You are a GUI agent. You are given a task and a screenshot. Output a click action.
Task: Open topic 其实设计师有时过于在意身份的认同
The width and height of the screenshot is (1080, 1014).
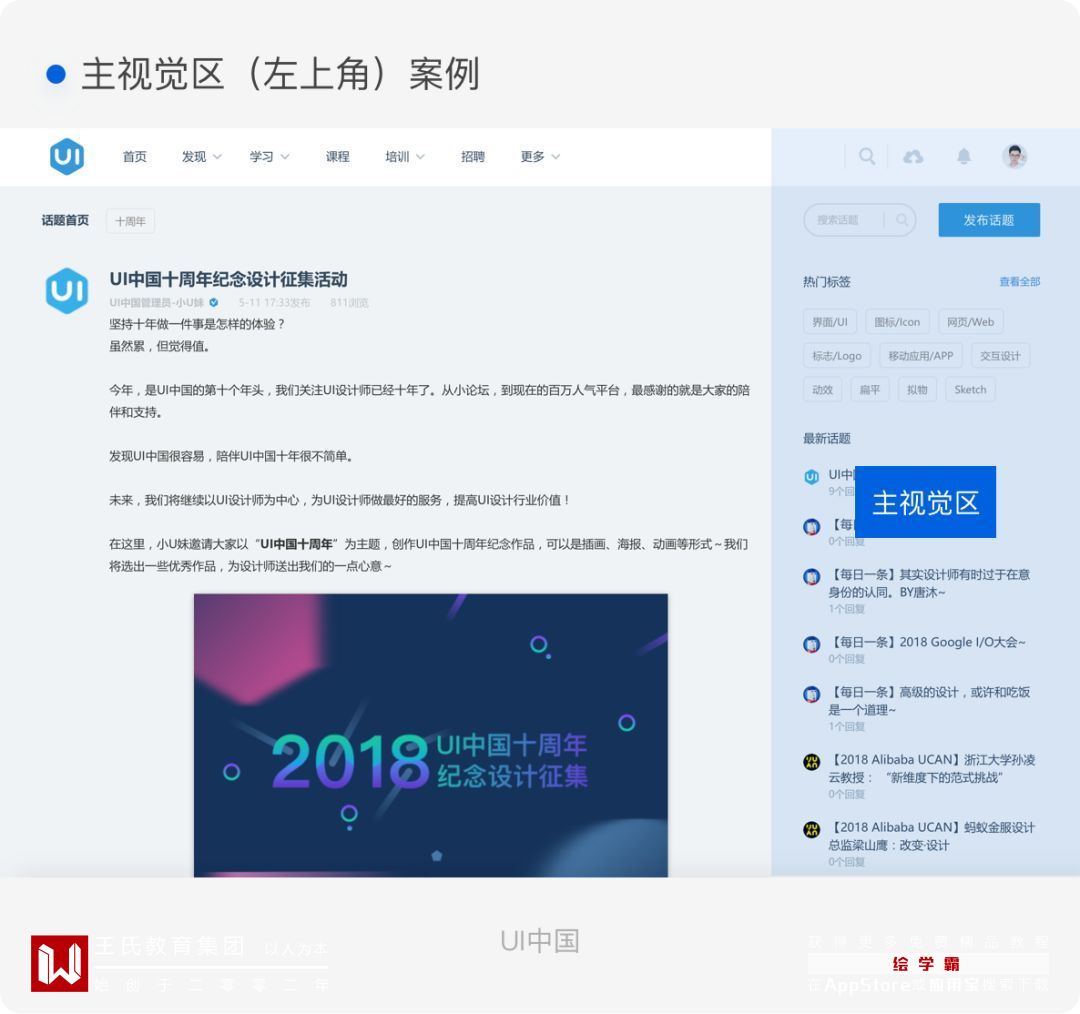[x=929, y=583]
